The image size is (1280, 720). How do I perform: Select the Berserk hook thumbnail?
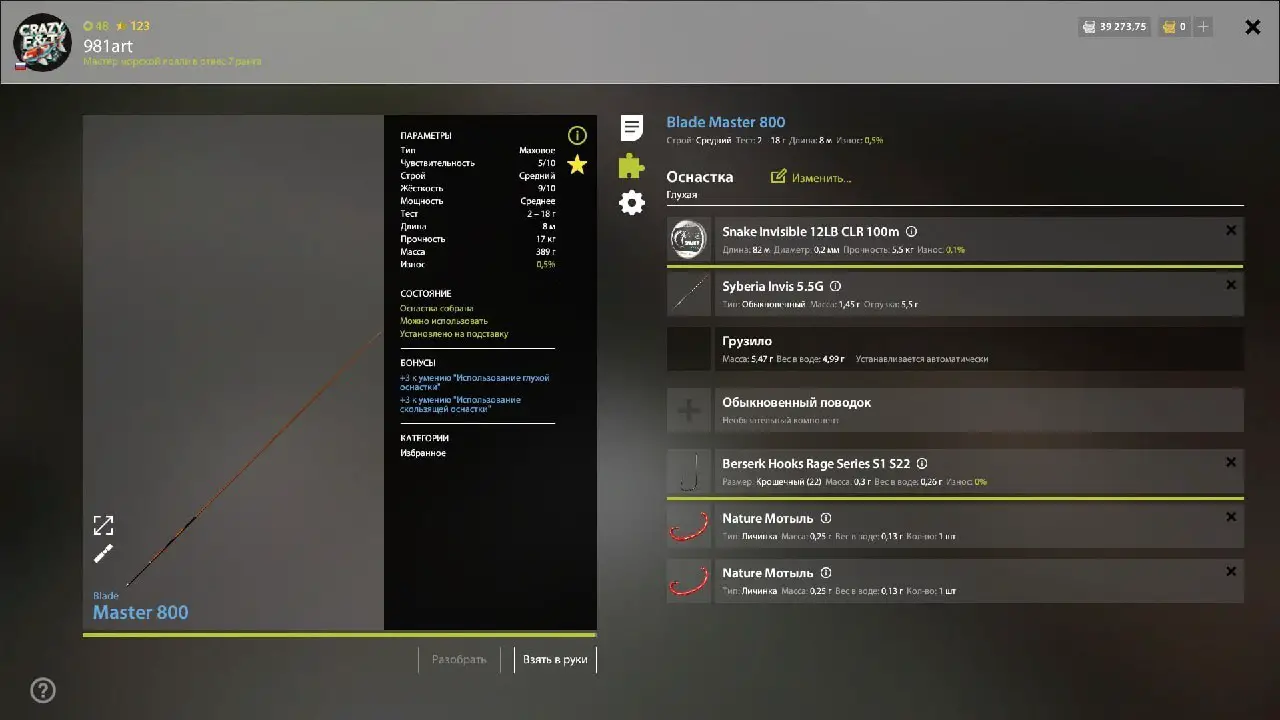coord(689,472)
